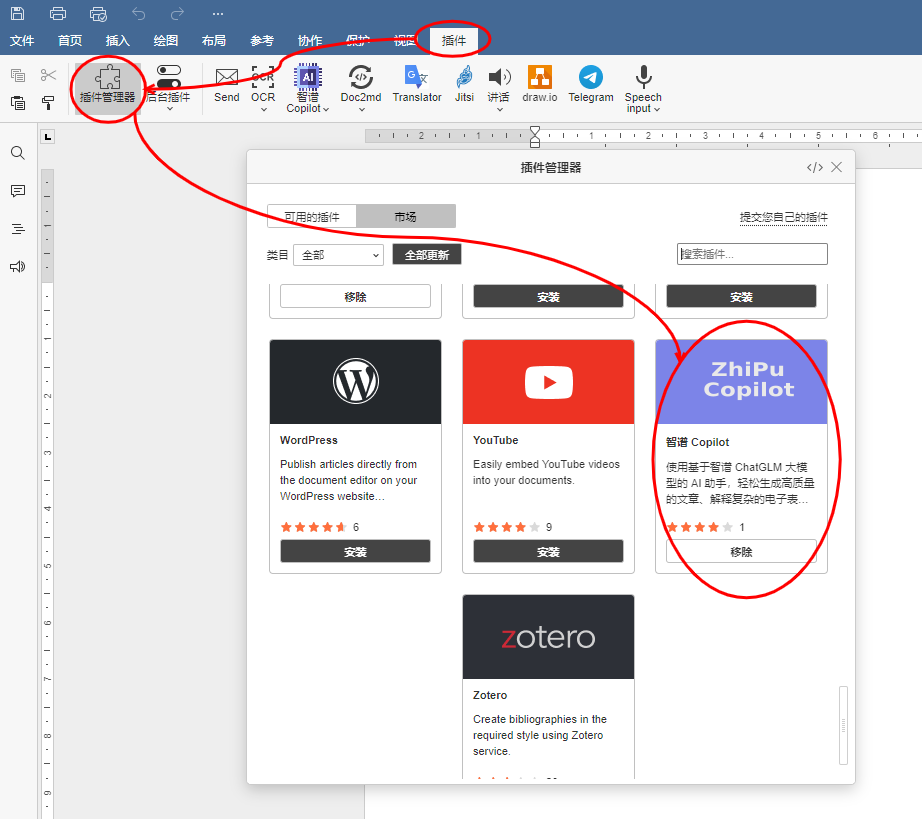Remove the 智谱 Copilot plugin
Screen dimensions: 922x819
[741, 551]
